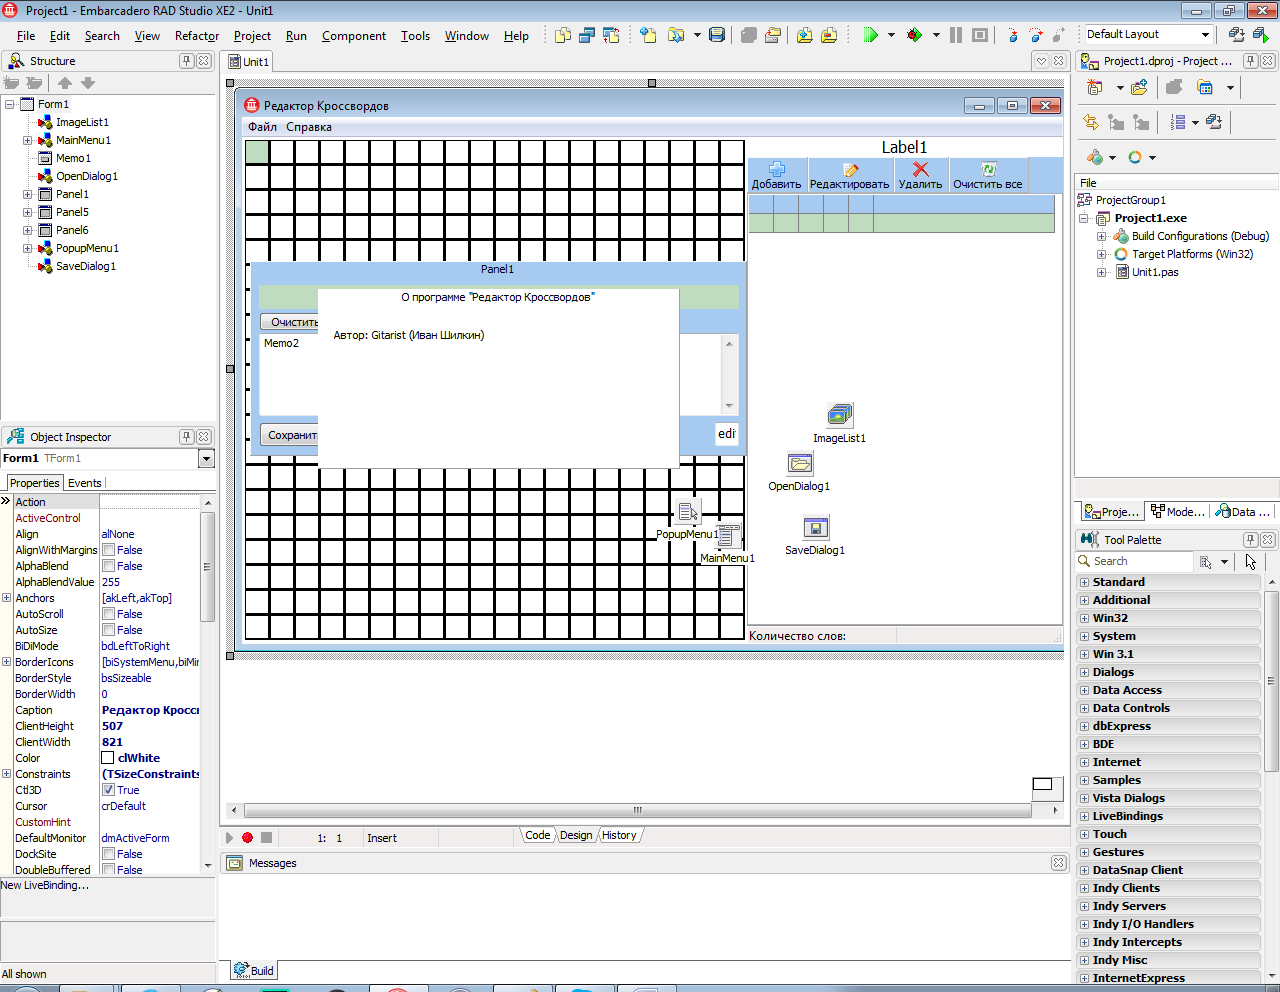
Task: Toggle the AutoSize checkbox
Action: click(x=108, y=630)
